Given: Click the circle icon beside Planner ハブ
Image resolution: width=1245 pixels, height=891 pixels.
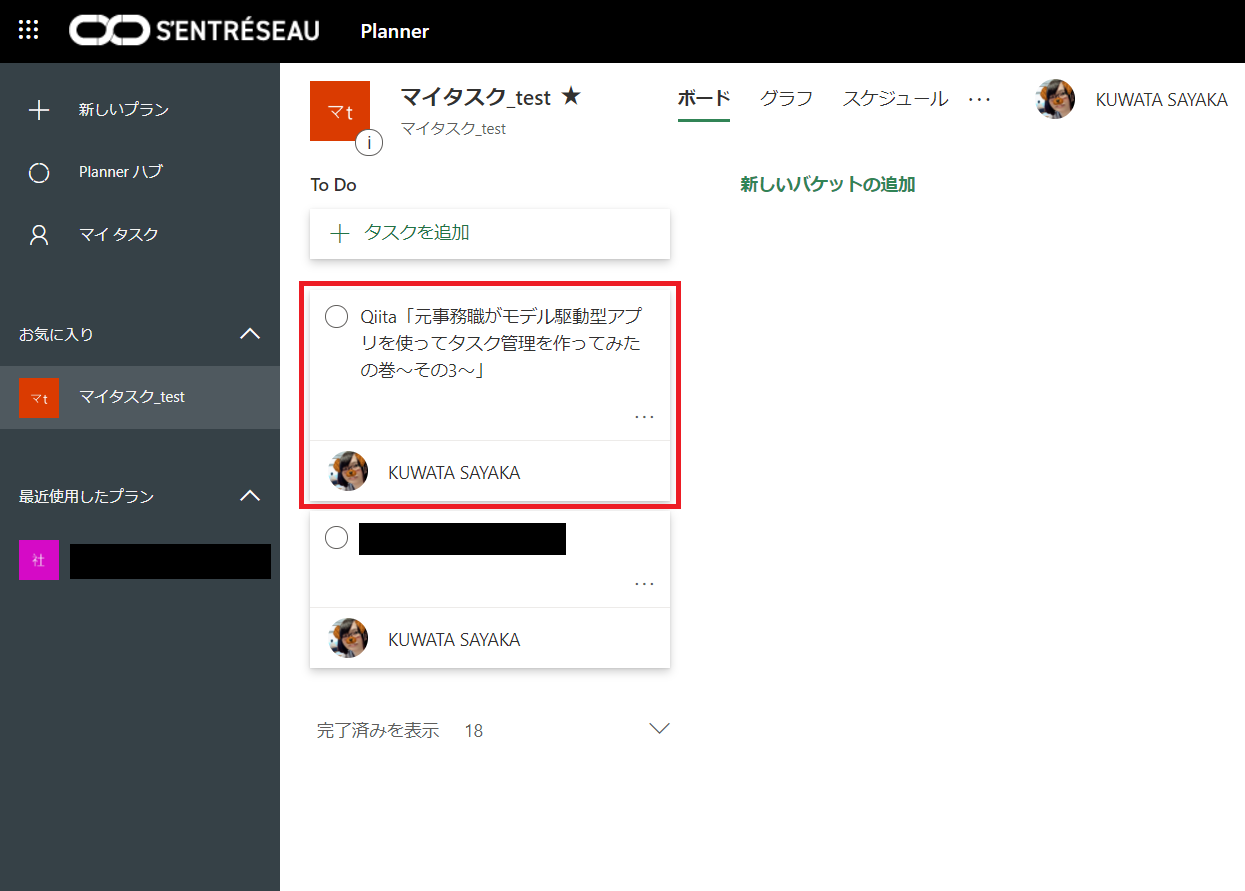Looking at the screenshot, I should click(39, 173).
